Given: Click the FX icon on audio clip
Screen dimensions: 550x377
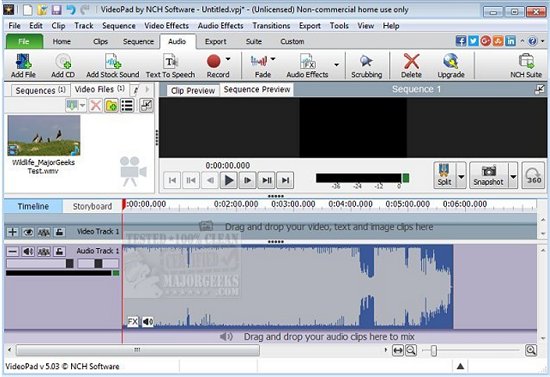Looking at the screenshot, I should 133,321.
